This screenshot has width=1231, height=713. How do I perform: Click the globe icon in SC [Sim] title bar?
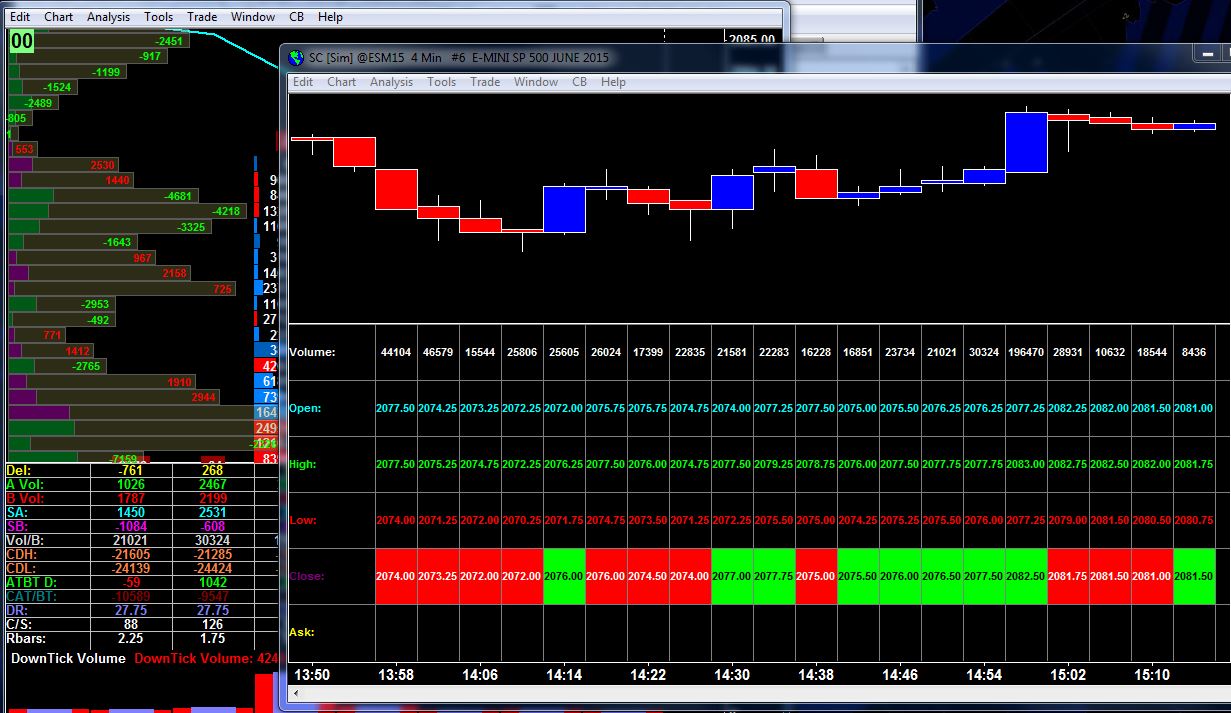pos(296,58)
